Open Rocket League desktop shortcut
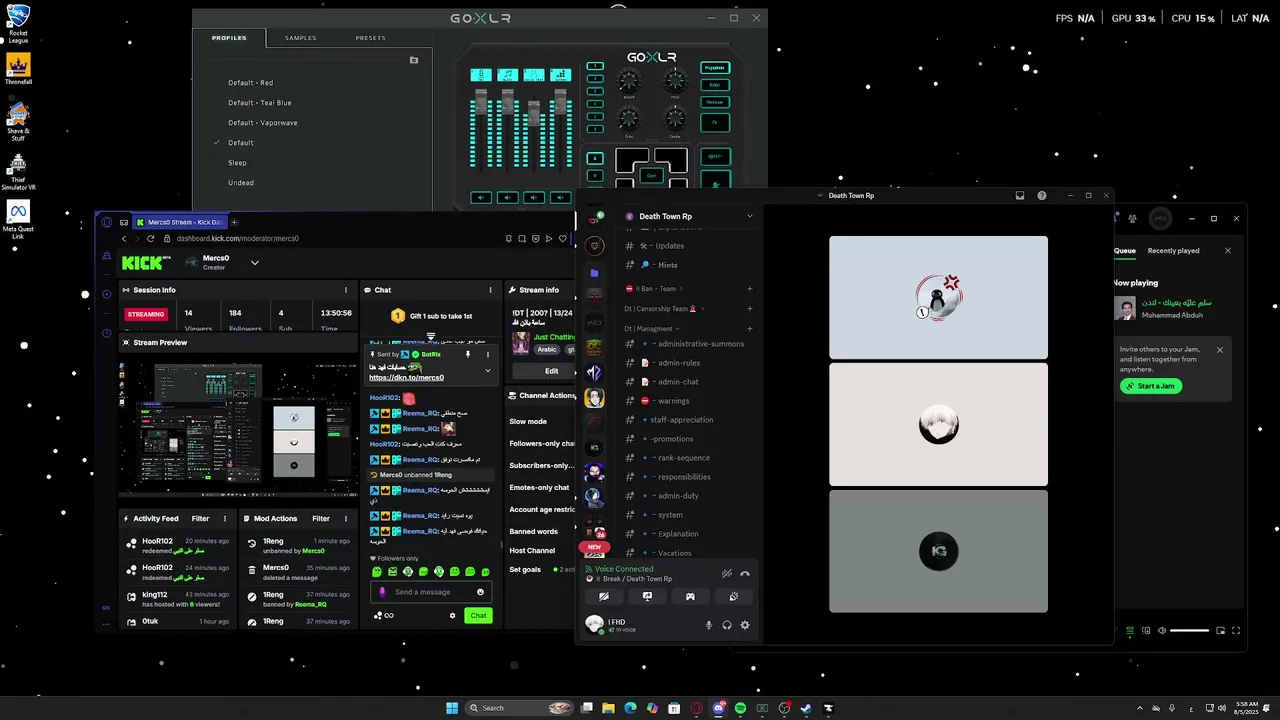This screenshot has width=1280, height=720. 18,25
